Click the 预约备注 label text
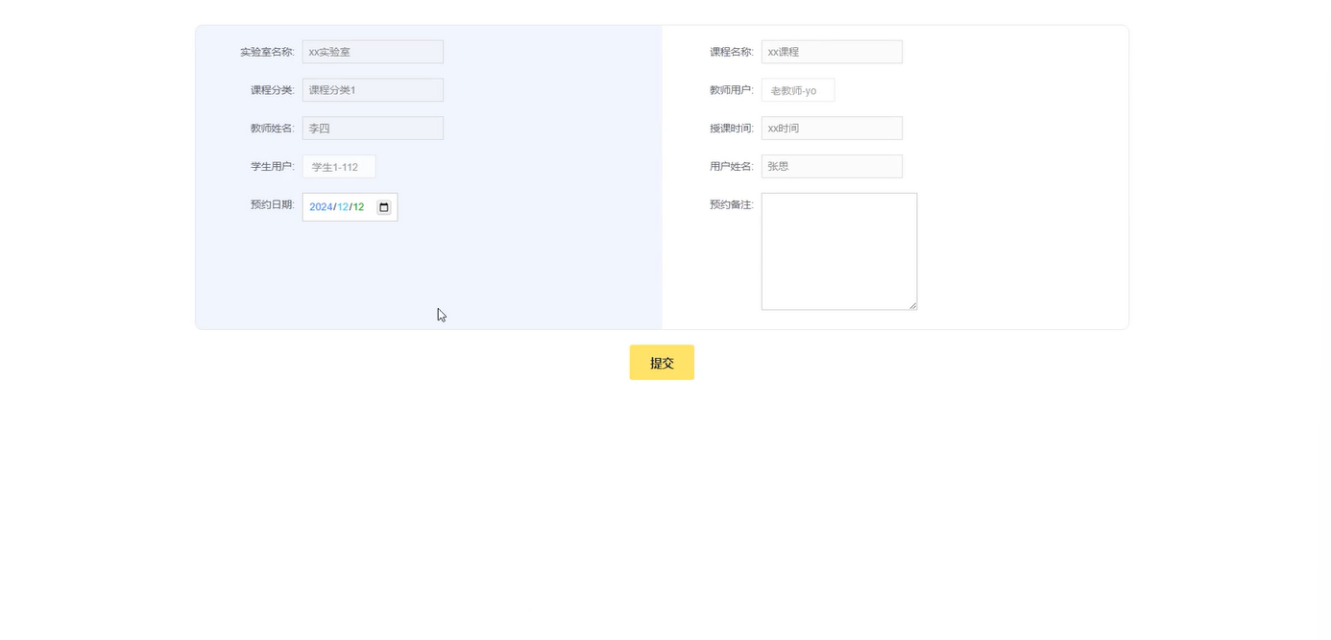1331x640 pixels. pyautogui.click(x=731, y=204)
